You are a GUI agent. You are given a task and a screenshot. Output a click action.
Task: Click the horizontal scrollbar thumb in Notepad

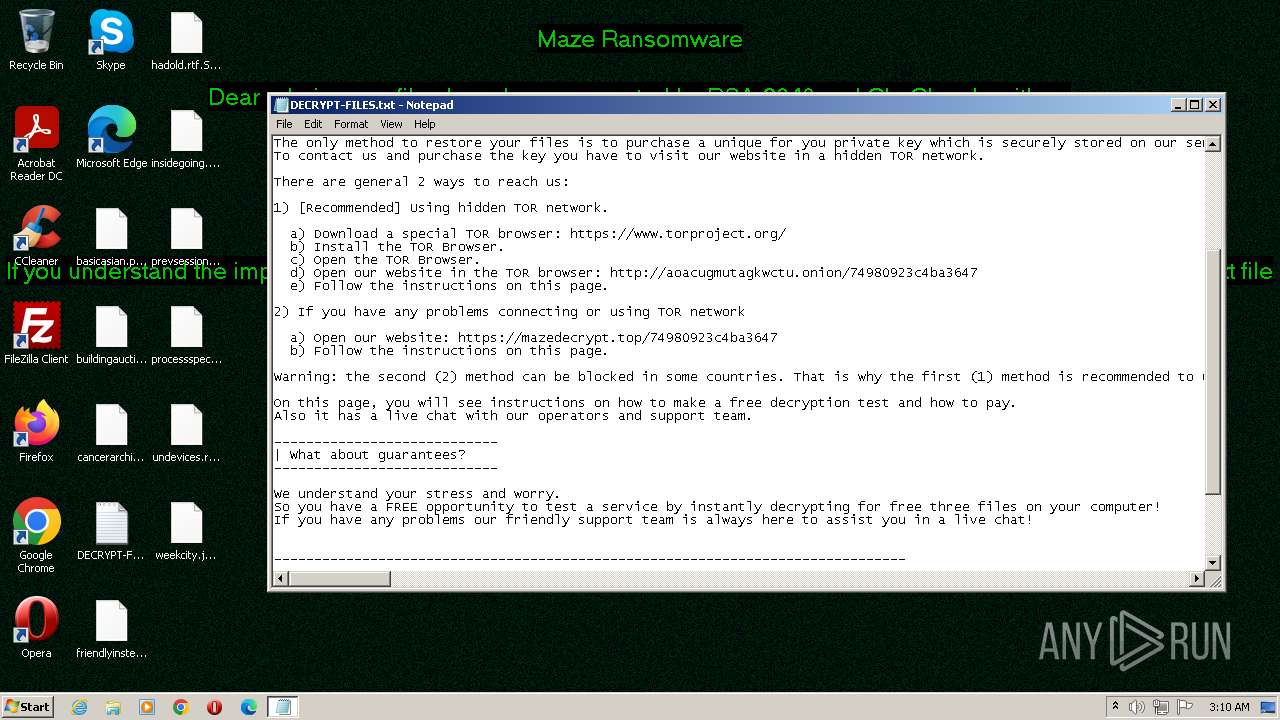340,578
